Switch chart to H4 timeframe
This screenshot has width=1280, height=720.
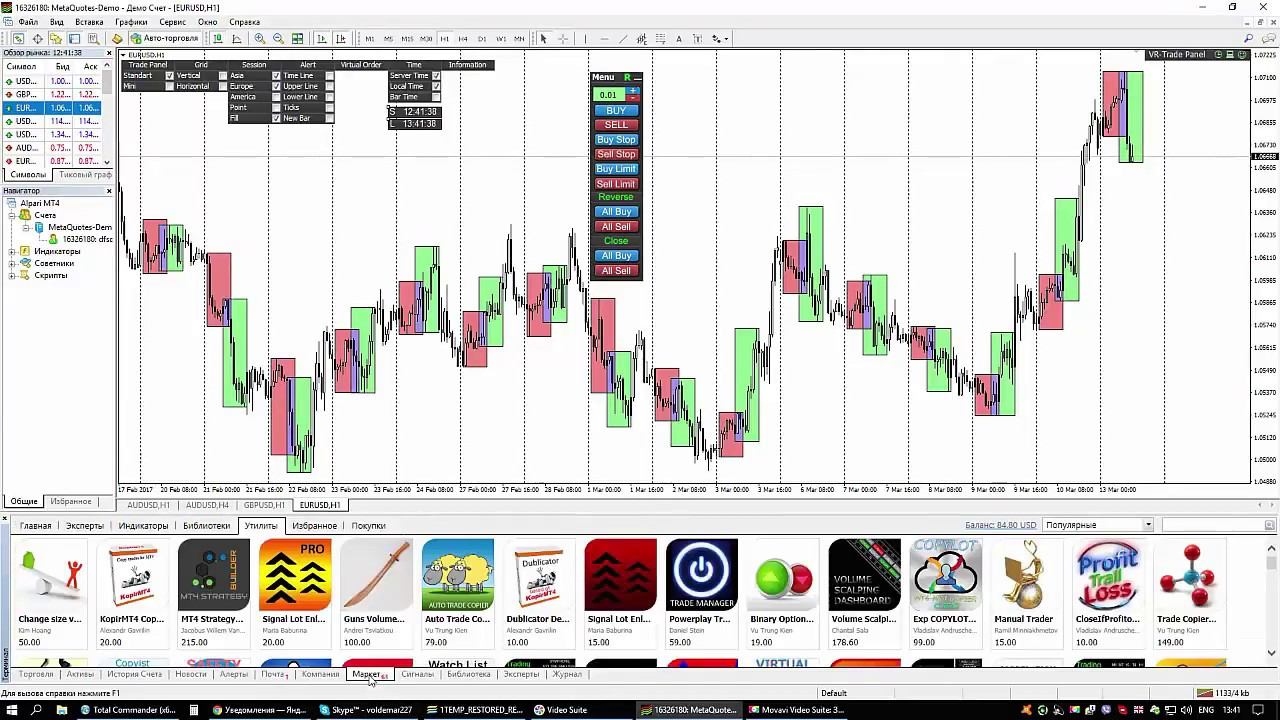tap(463, 39)
